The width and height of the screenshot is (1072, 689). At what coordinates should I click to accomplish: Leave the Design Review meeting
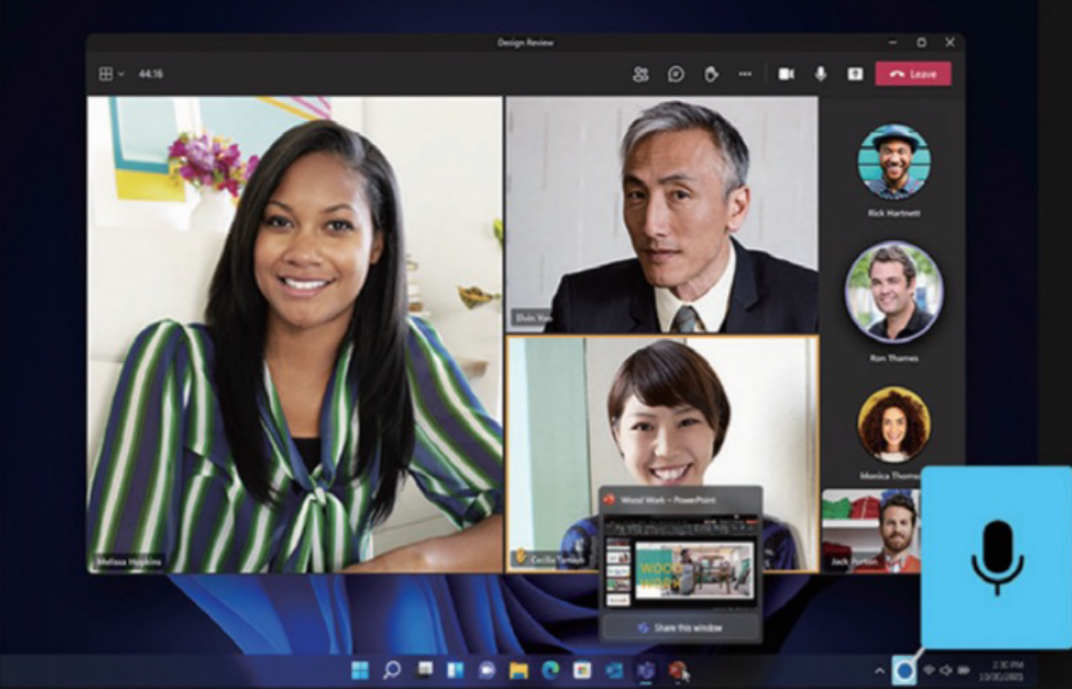912,74
